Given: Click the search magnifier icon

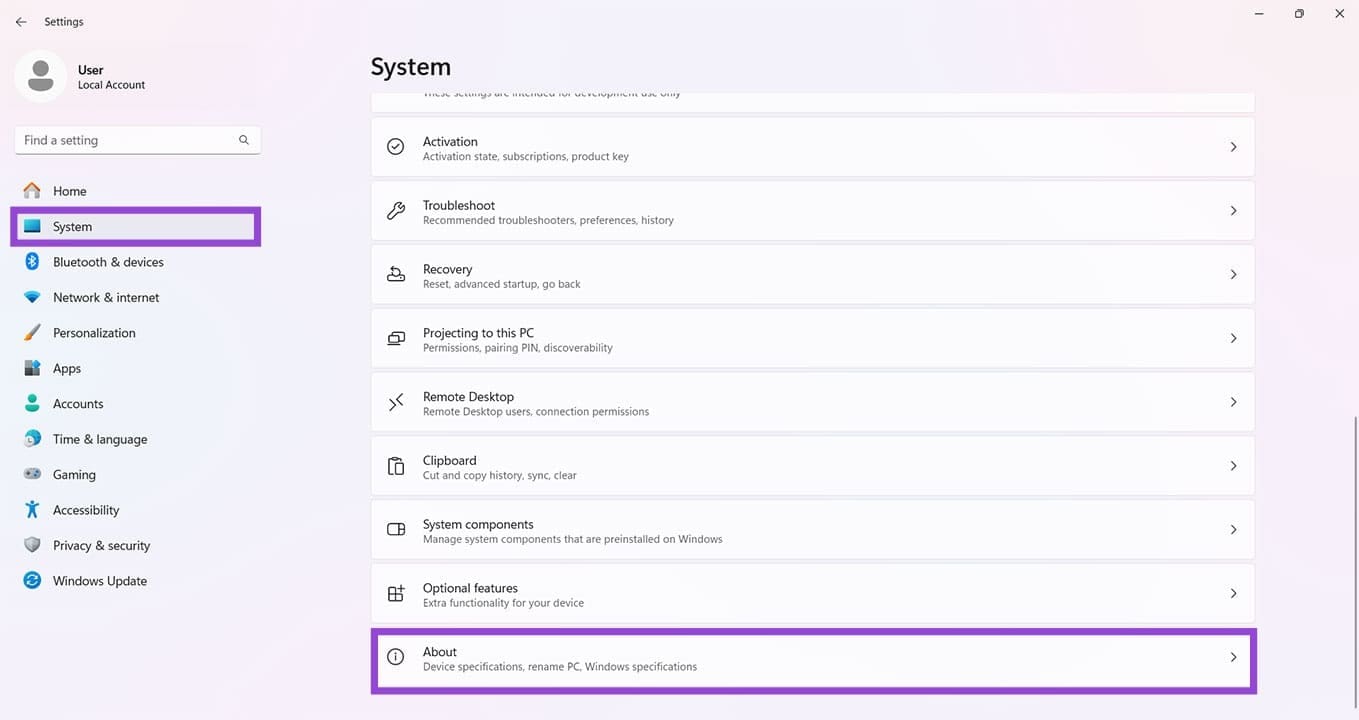Looking at the screenshot, I should [244, 140].
